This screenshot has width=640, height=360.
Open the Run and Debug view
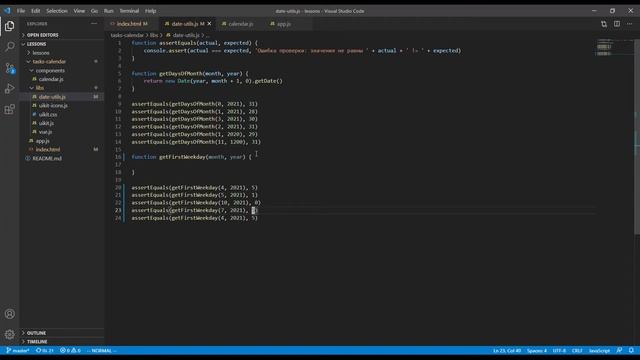9,89
